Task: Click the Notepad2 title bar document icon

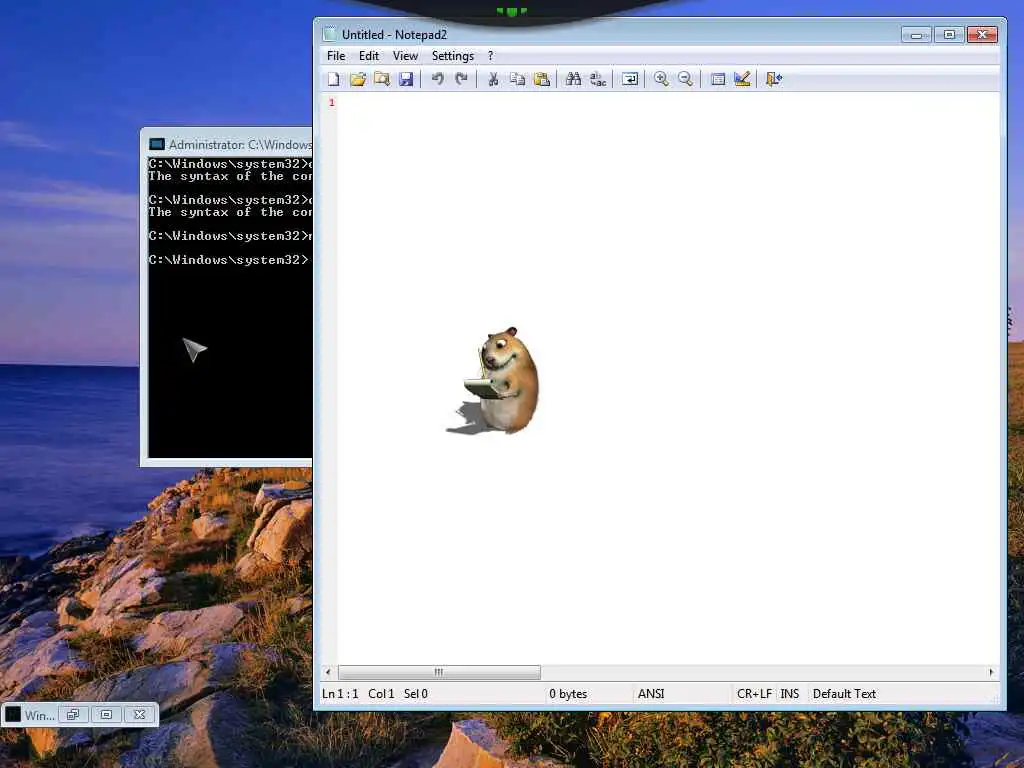Action: click(330, 34)
